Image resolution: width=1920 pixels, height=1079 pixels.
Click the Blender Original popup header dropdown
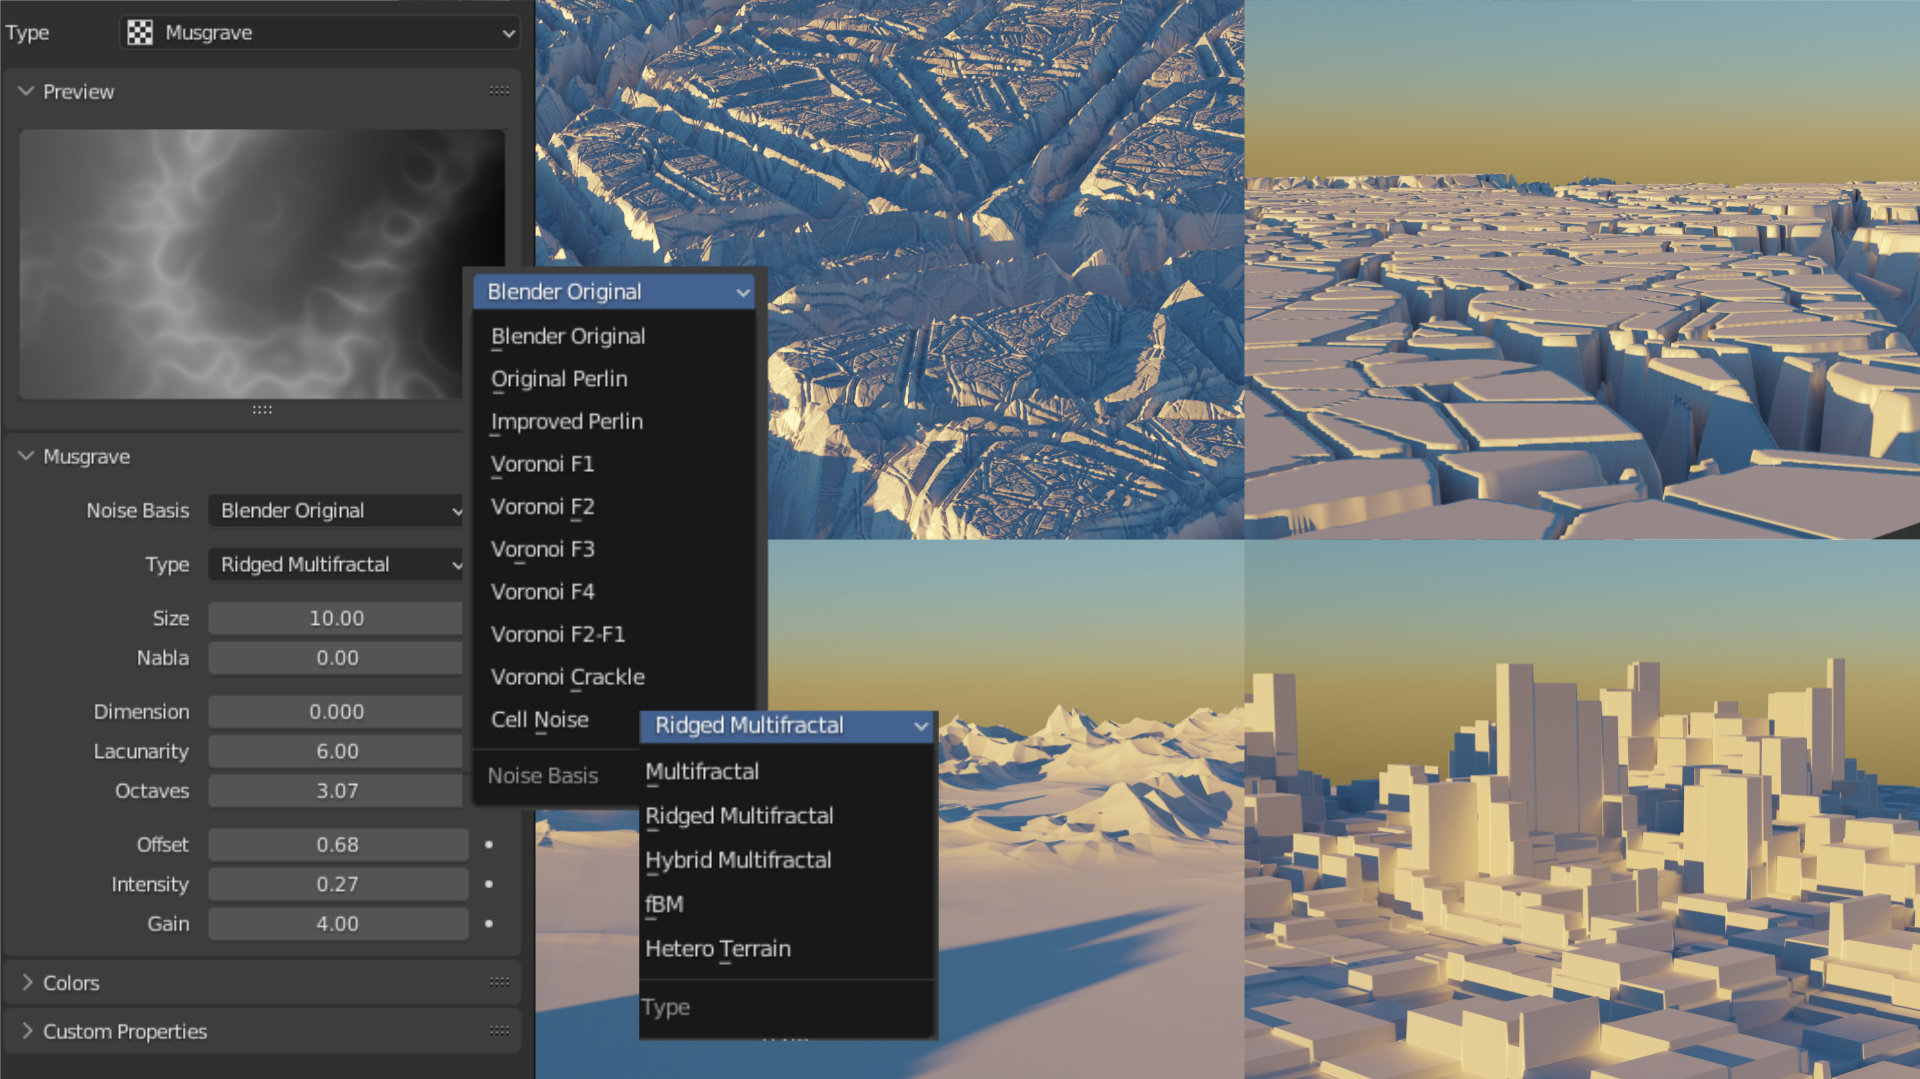click(x=614, y=292)
